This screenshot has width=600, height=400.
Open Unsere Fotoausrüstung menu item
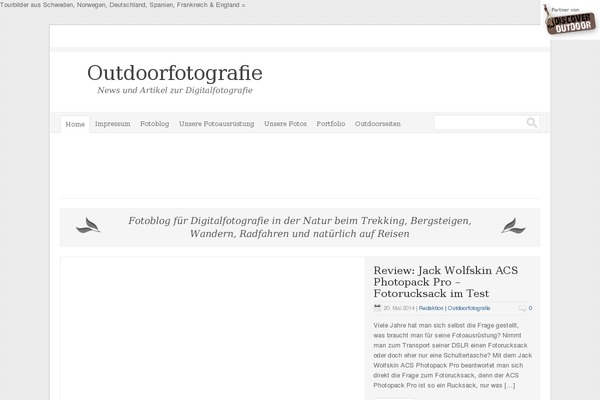tap(217, 124)
